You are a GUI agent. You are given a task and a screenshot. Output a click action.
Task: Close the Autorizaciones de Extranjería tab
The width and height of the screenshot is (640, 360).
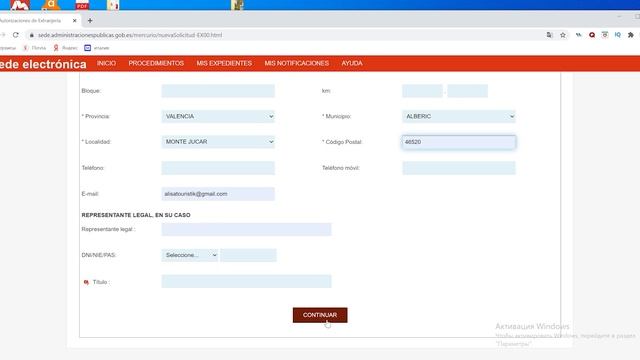[x=74, y=20]
